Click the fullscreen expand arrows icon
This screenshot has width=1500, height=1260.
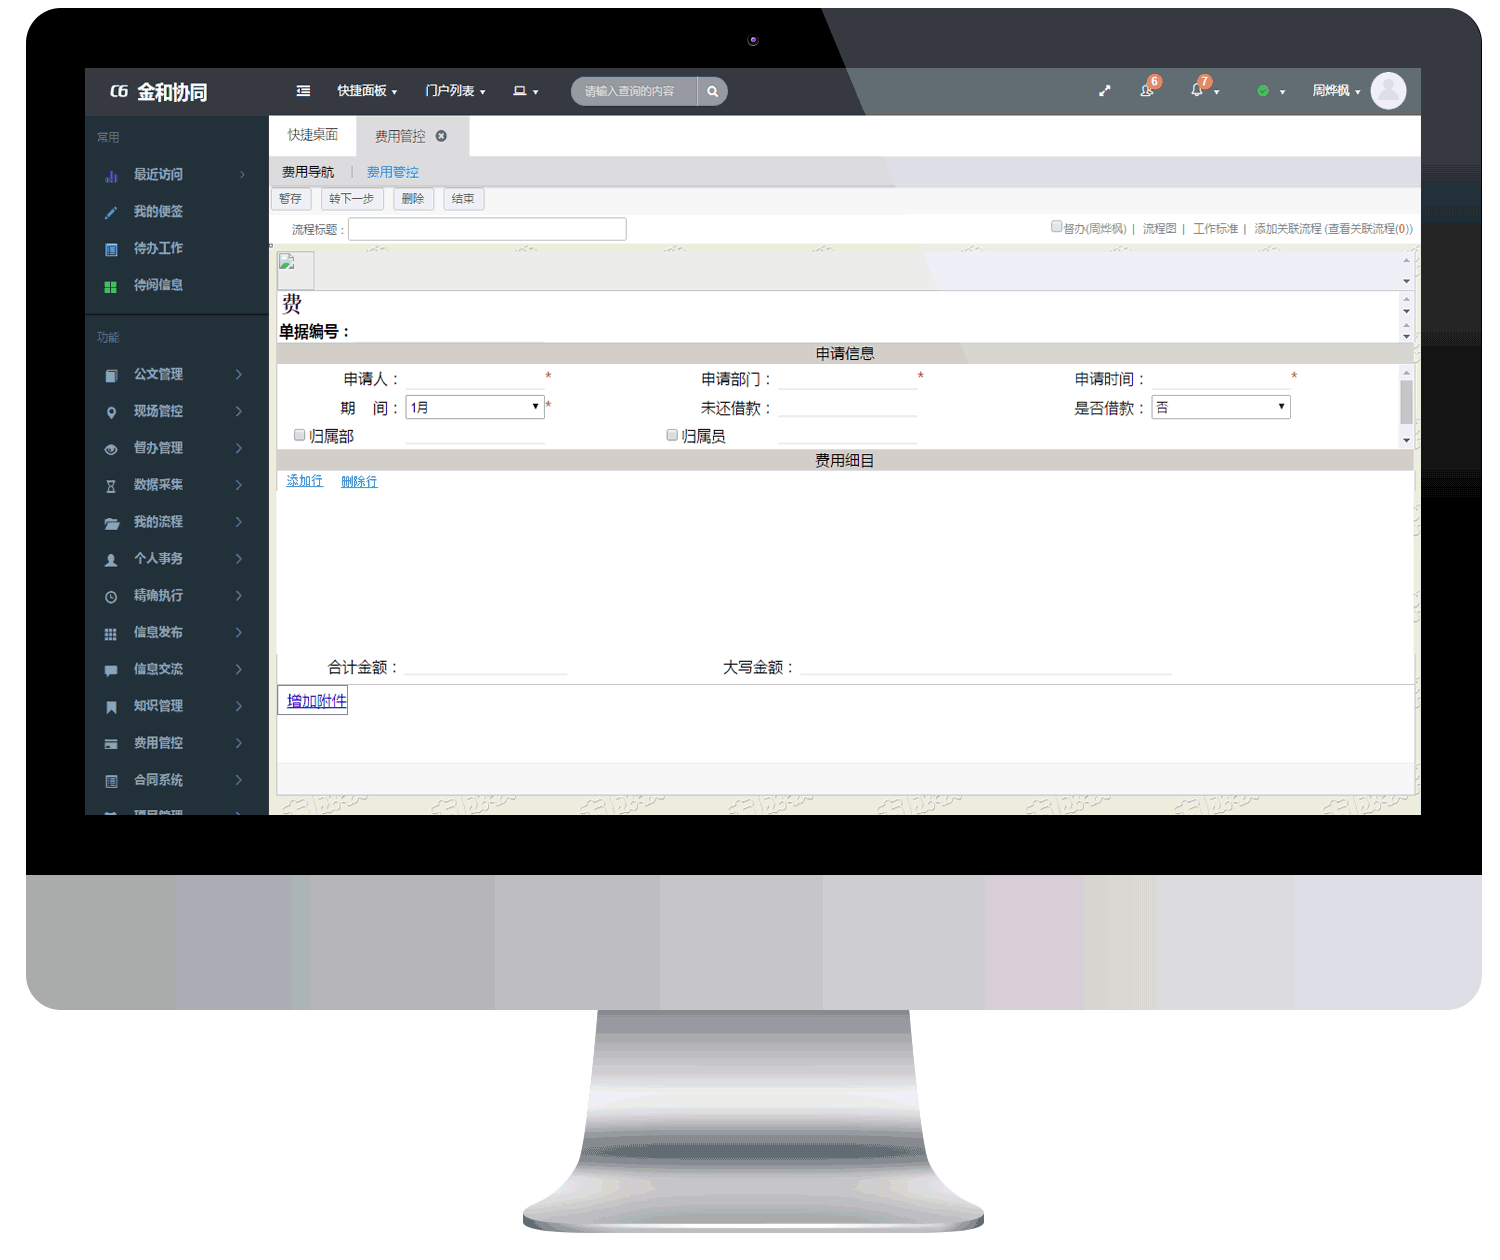pyautogui.click(x=1105, y=91)
